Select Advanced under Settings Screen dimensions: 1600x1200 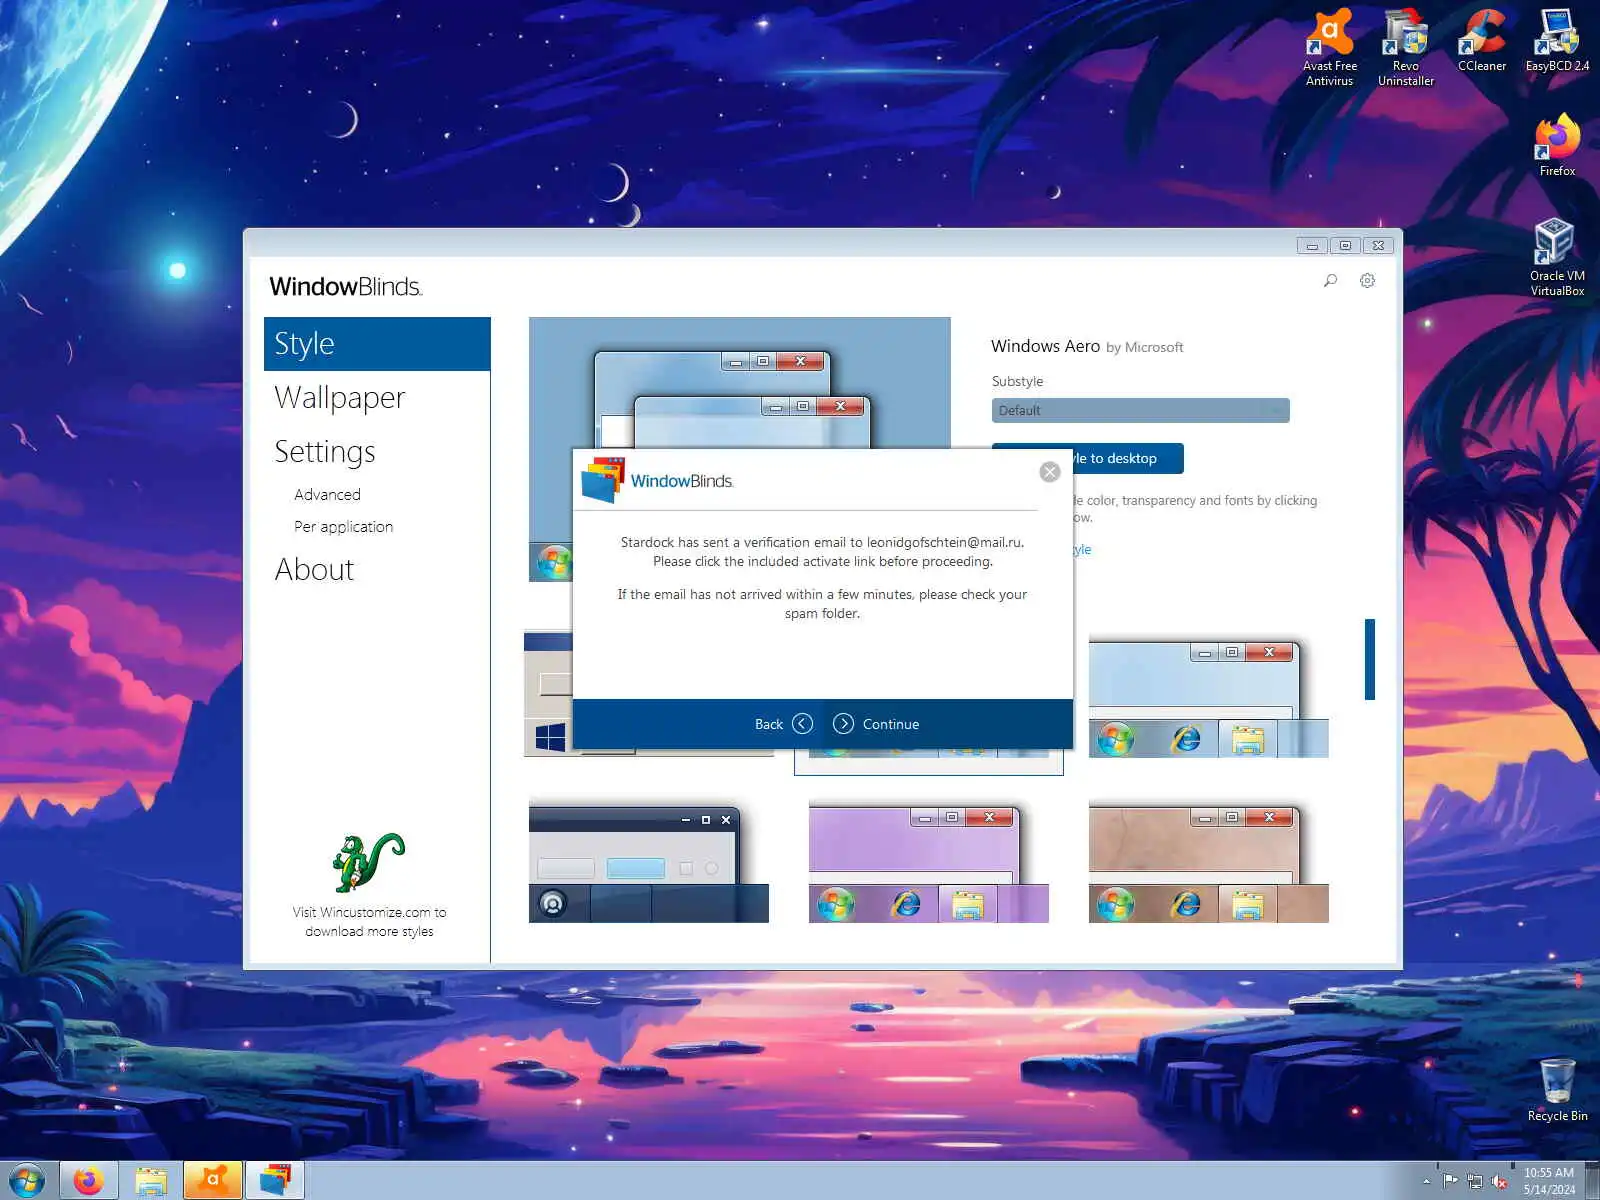point(327,495)
